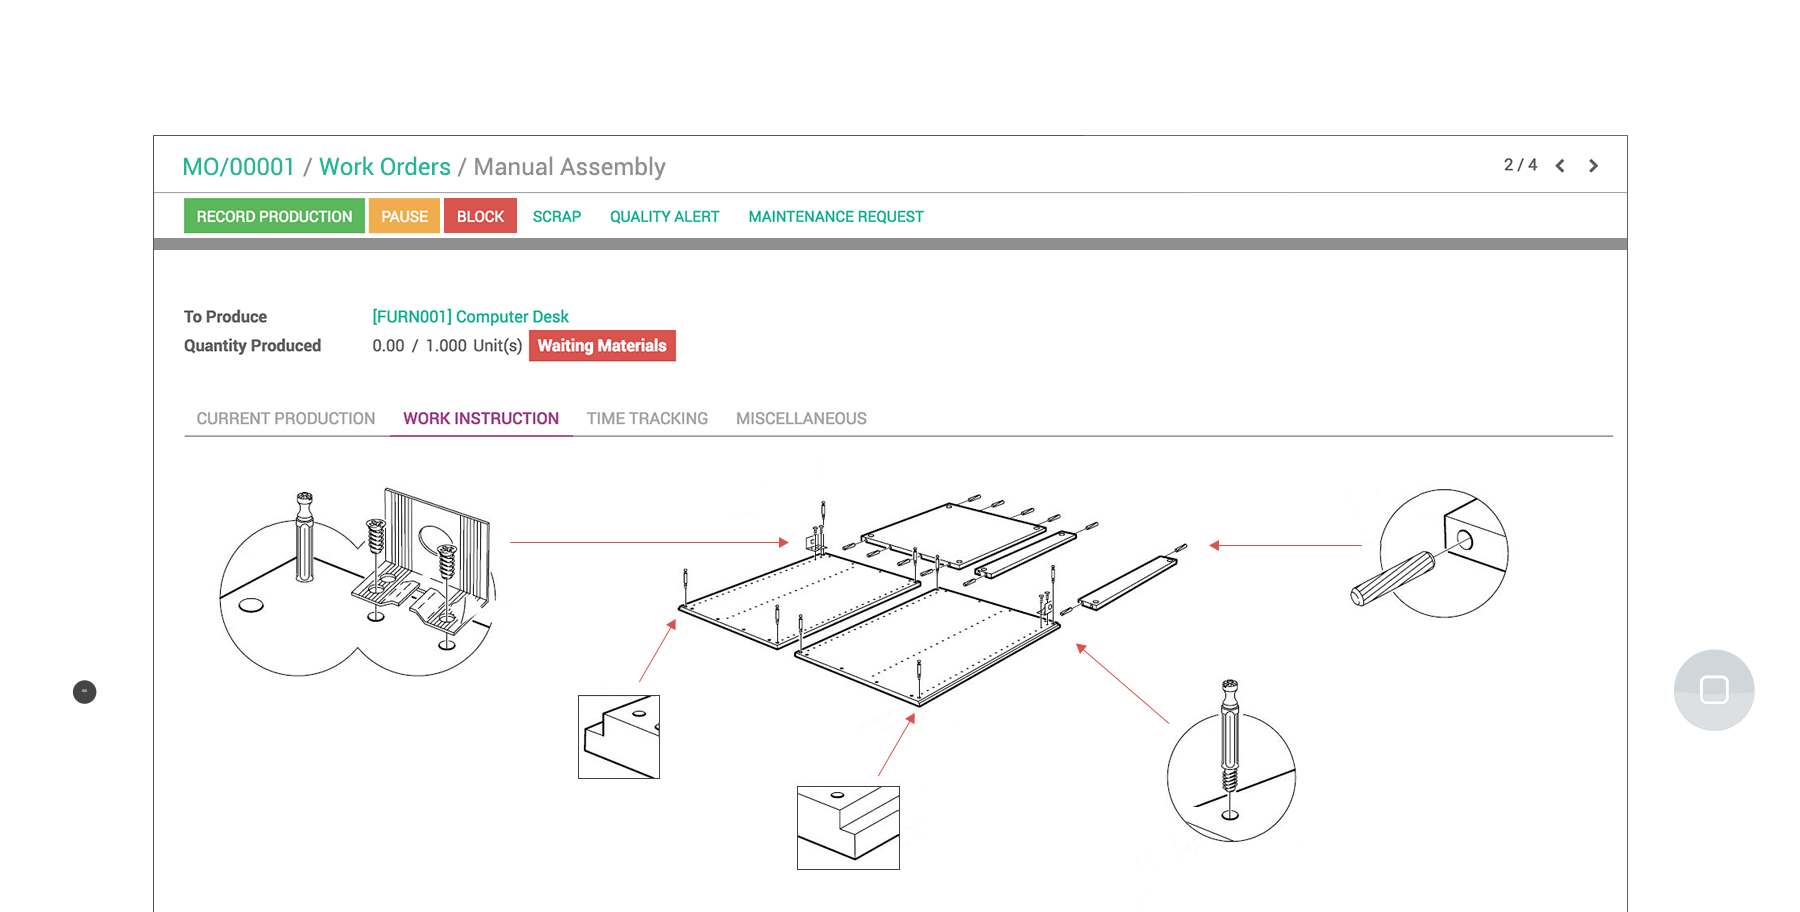Open the SCRAP action

coord(557,215)
